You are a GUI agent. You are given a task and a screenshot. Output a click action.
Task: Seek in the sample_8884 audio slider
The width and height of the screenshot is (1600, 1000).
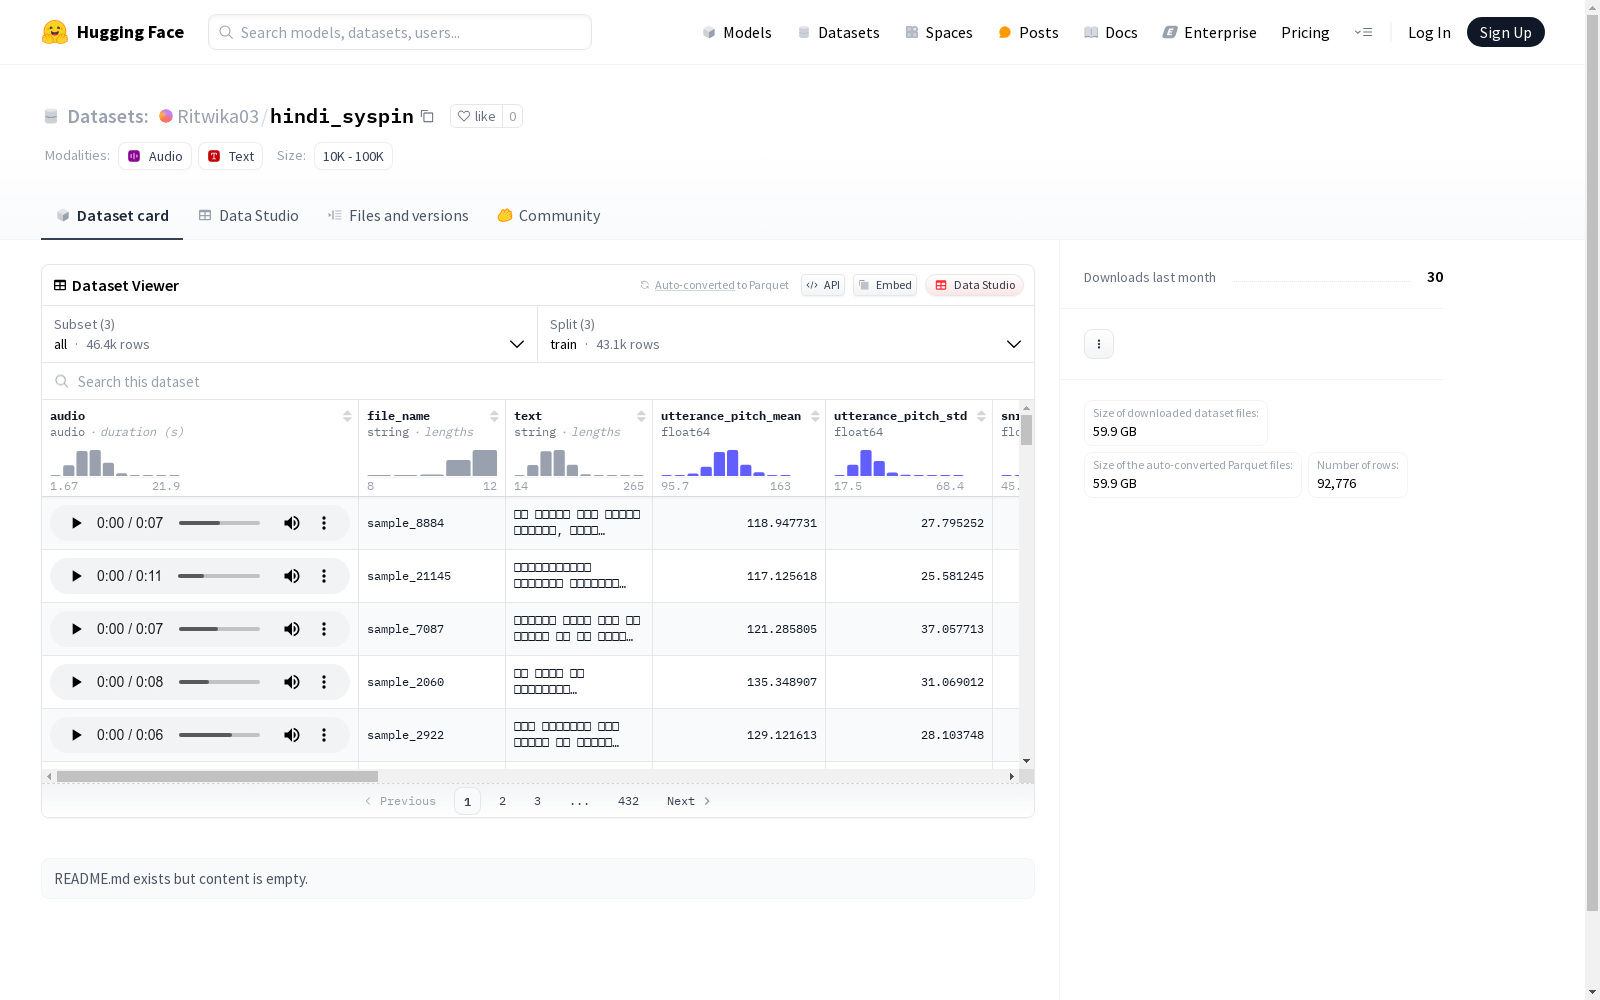(x=219, y=523)
